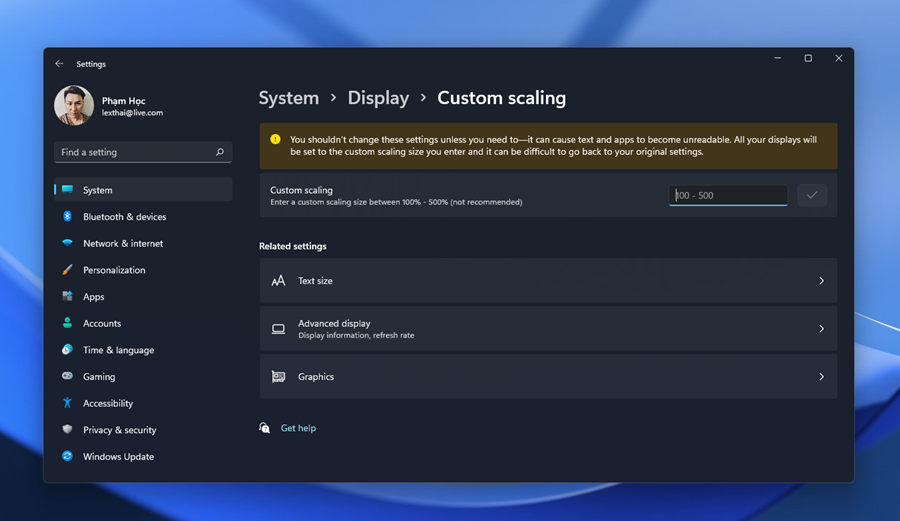Screen dimensions: 900x521
Task: Open the Get help link
Action: [x=298, y=428]
